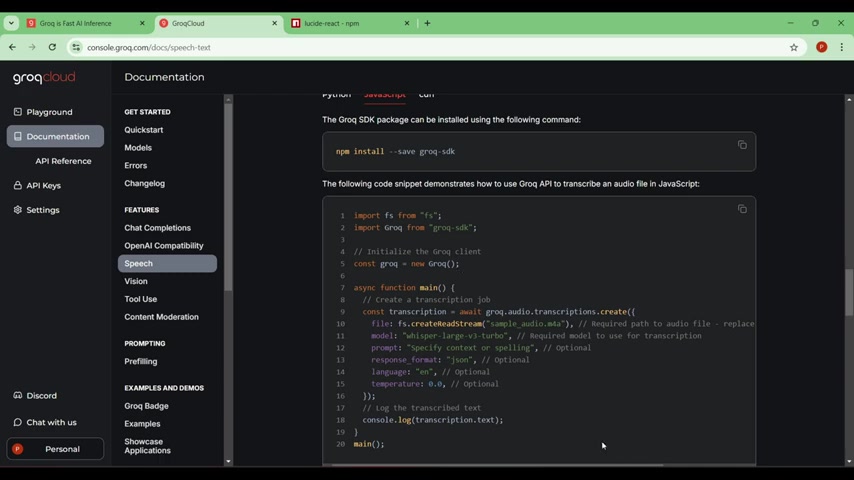Open API Reference link
Image resolution: width=854 pixels, height=480 pixels.
click(x=63, y=161)
